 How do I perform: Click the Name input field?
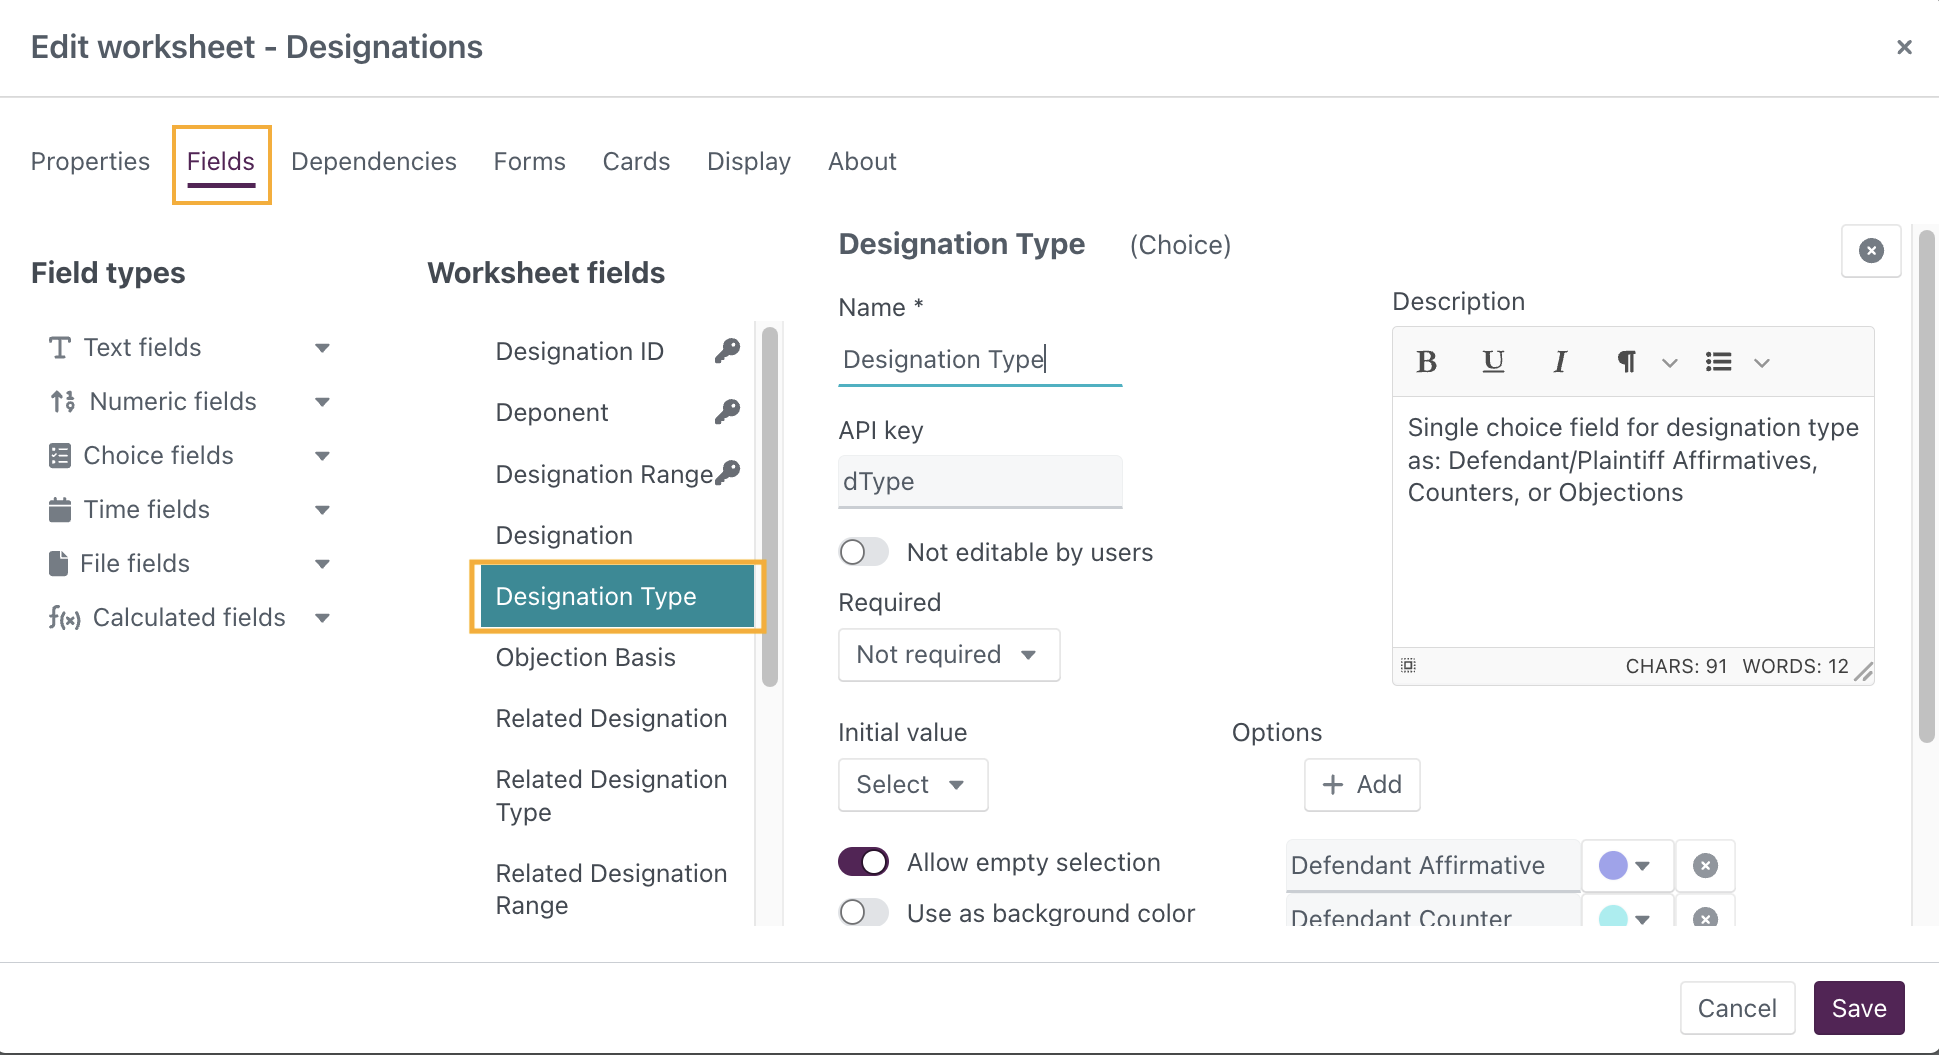pos(979,360)
